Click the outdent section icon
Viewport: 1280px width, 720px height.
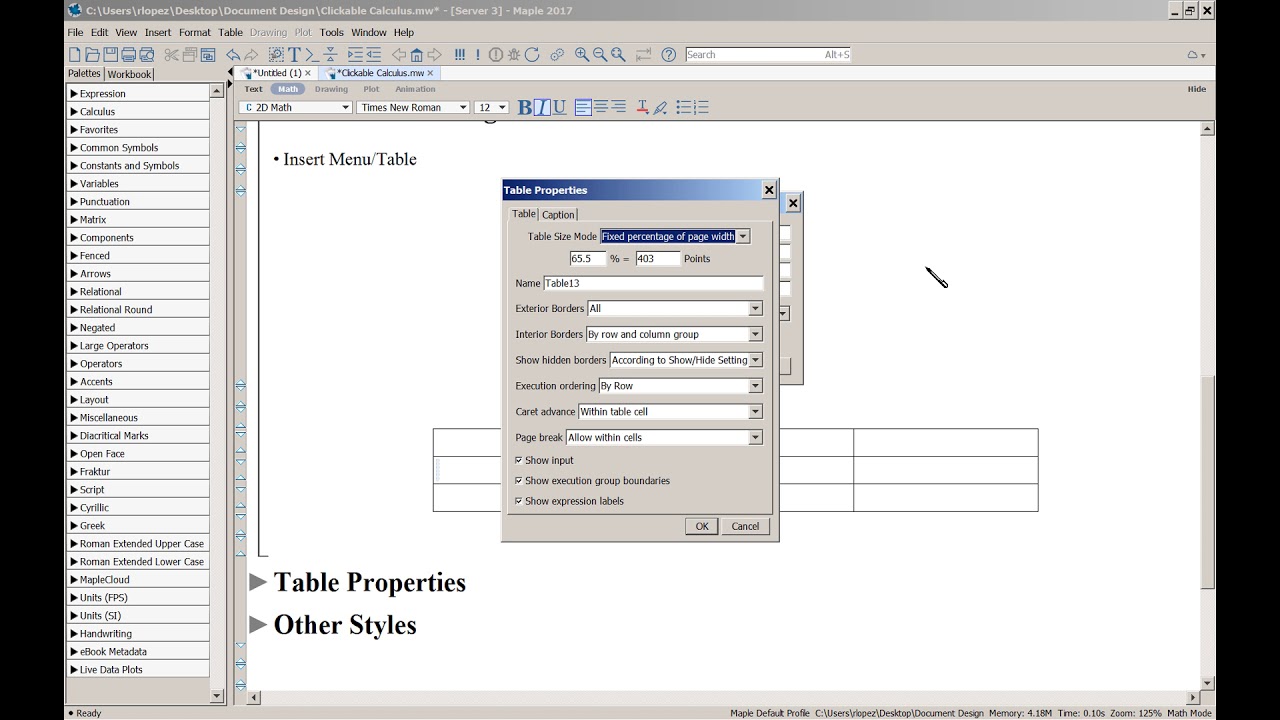click(x=373, y=55)
